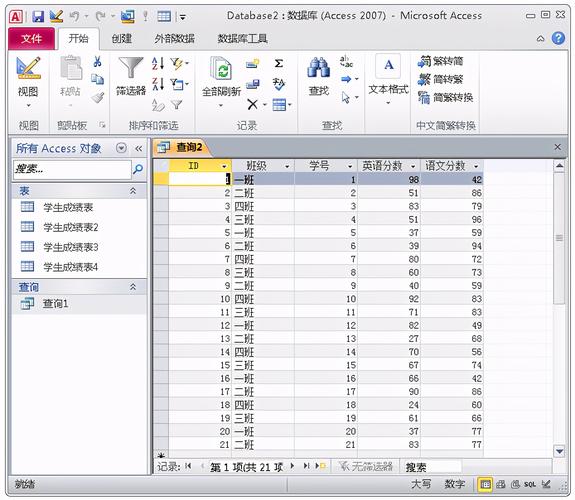Minimize the ribbon with the caret
This screenshot has width=575, height=500.
point(541,39)
